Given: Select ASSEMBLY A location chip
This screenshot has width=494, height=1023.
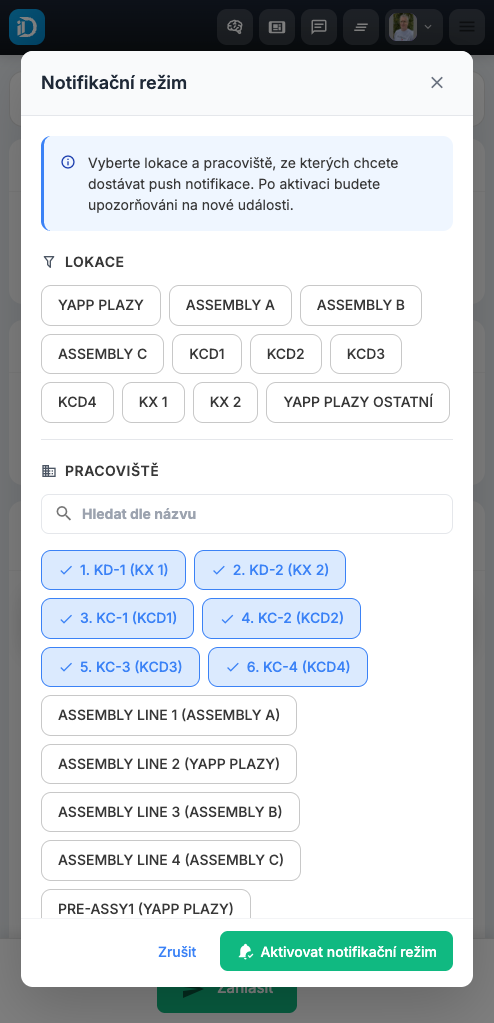Looking at the screenshot, I should tap(230, 305).
